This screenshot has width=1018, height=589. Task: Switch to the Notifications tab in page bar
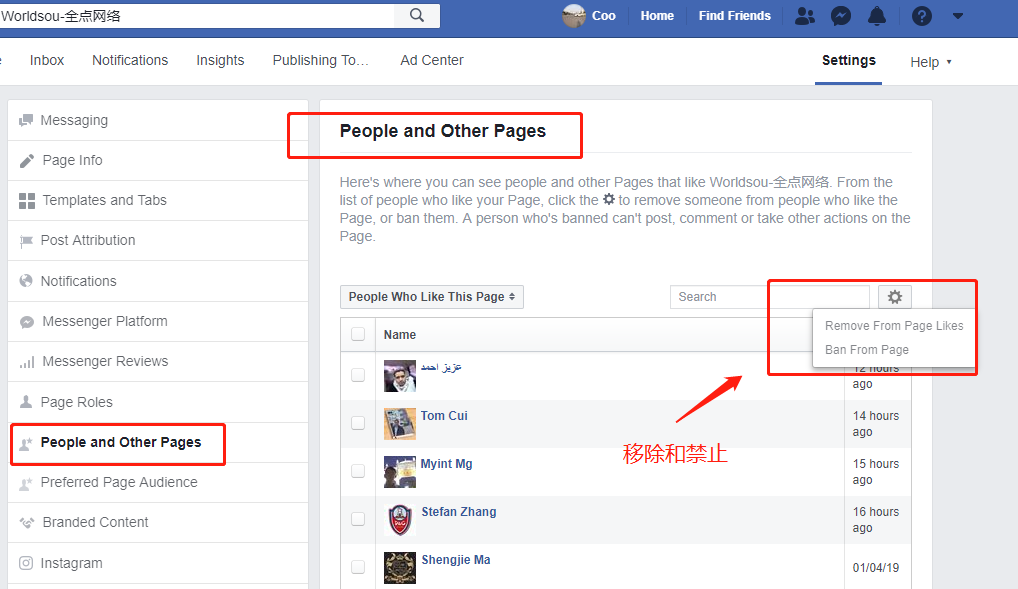[x=130, y=60]
